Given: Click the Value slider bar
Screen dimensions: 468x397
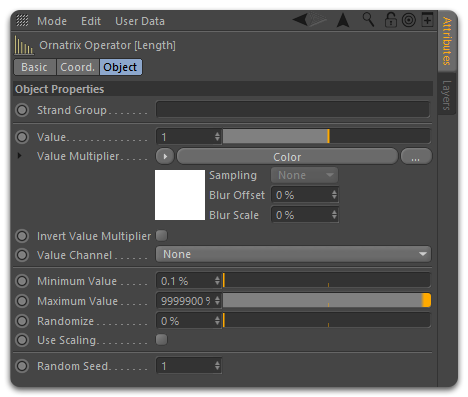Looking at the screenshot, I should pyautogui.click(x=327, y=137).
